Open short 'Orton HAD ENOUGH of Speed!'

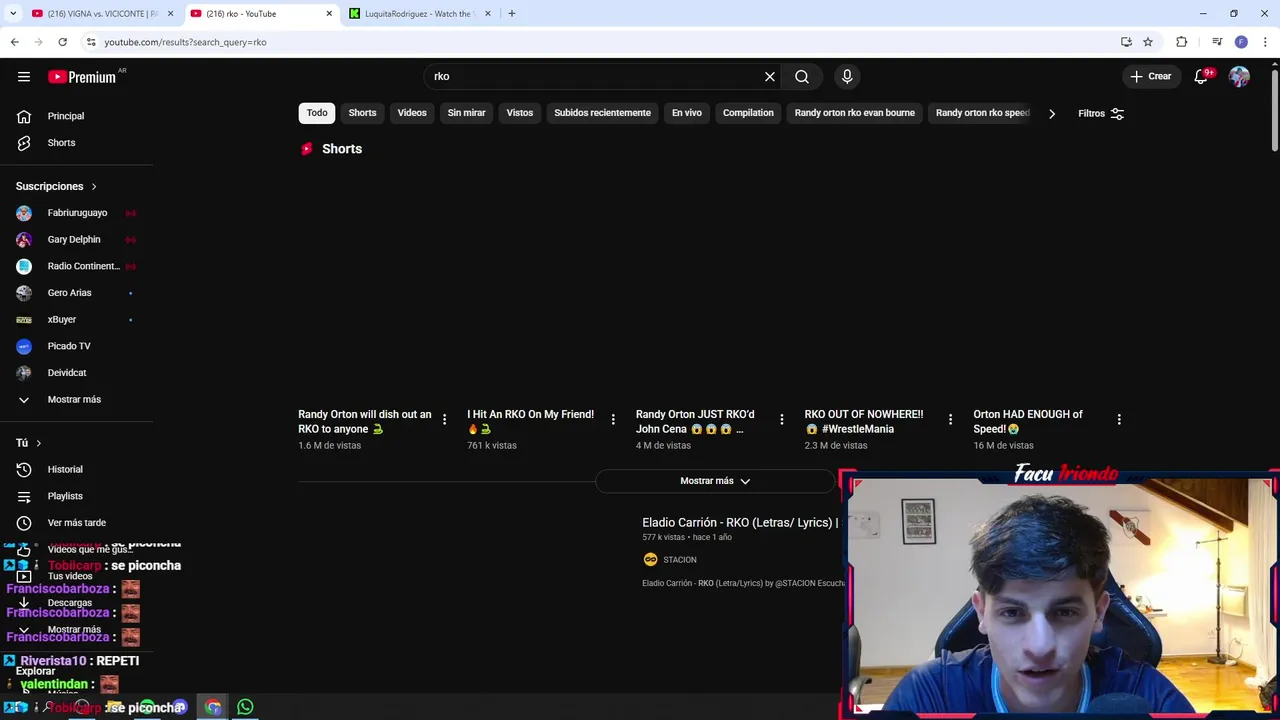(x=1028, y=421)
